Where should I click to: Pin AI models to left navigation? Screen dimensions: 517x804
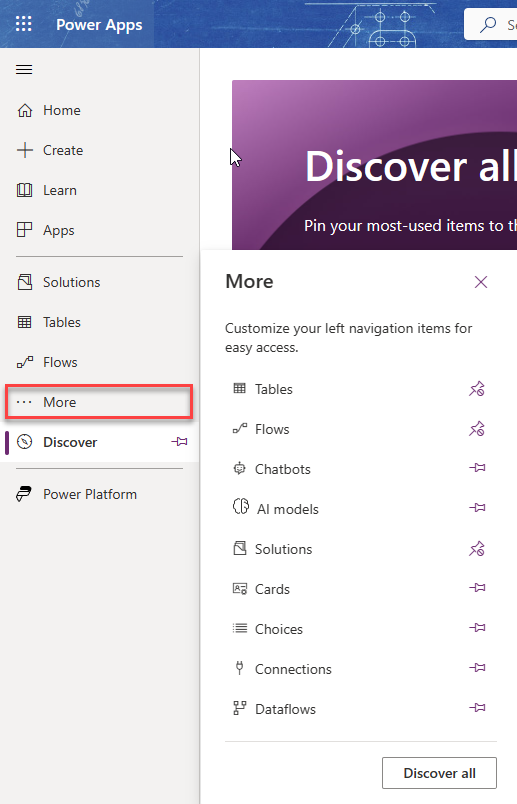(x=477, y=508)
